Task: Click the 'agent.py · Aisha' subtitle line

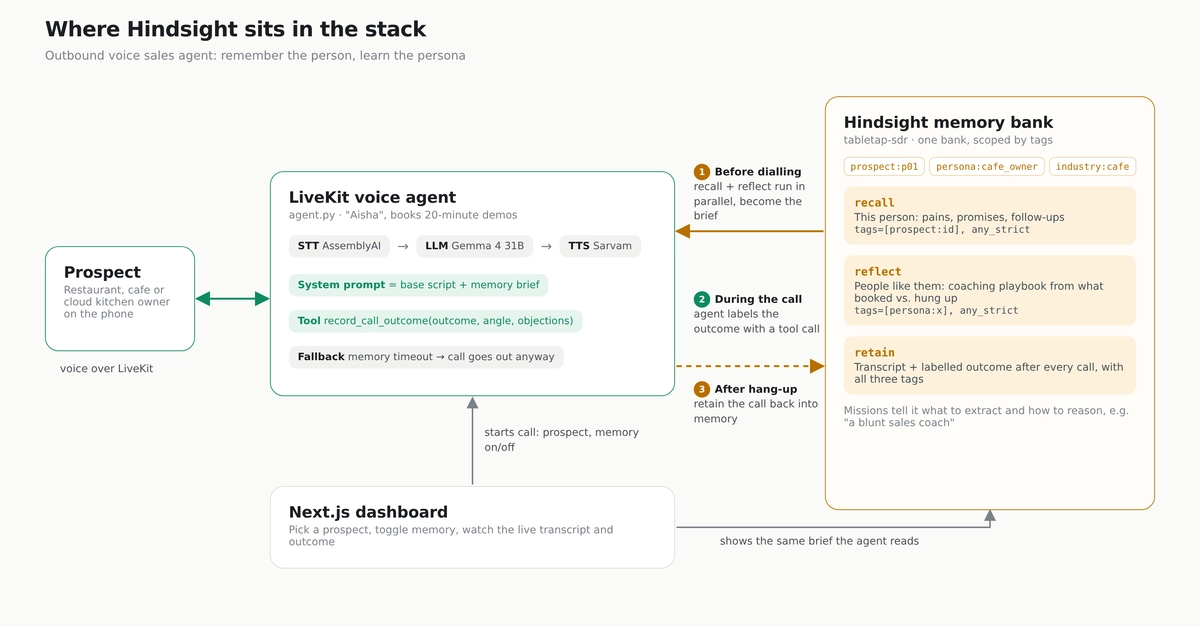Action: point(403,215)
